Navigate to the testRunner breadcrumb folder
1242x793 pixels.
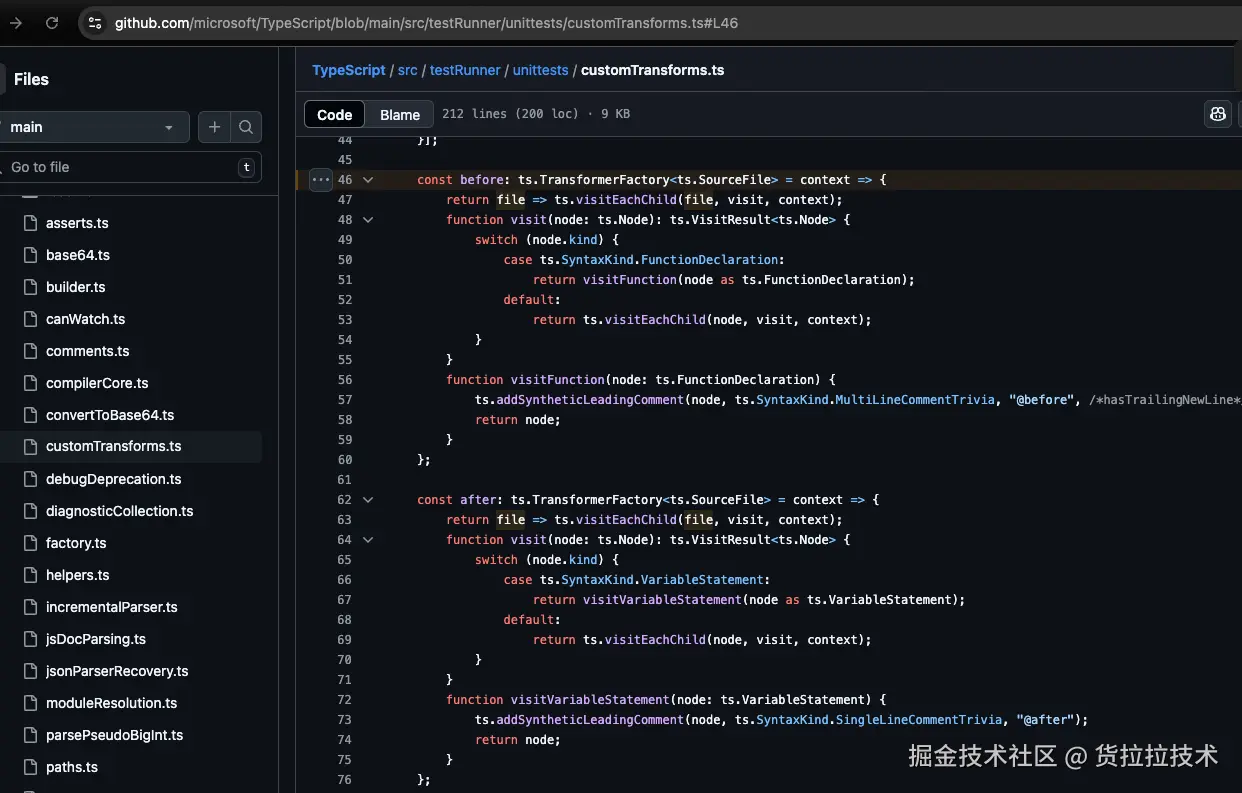pyautogui.click(x=465, y=70)
